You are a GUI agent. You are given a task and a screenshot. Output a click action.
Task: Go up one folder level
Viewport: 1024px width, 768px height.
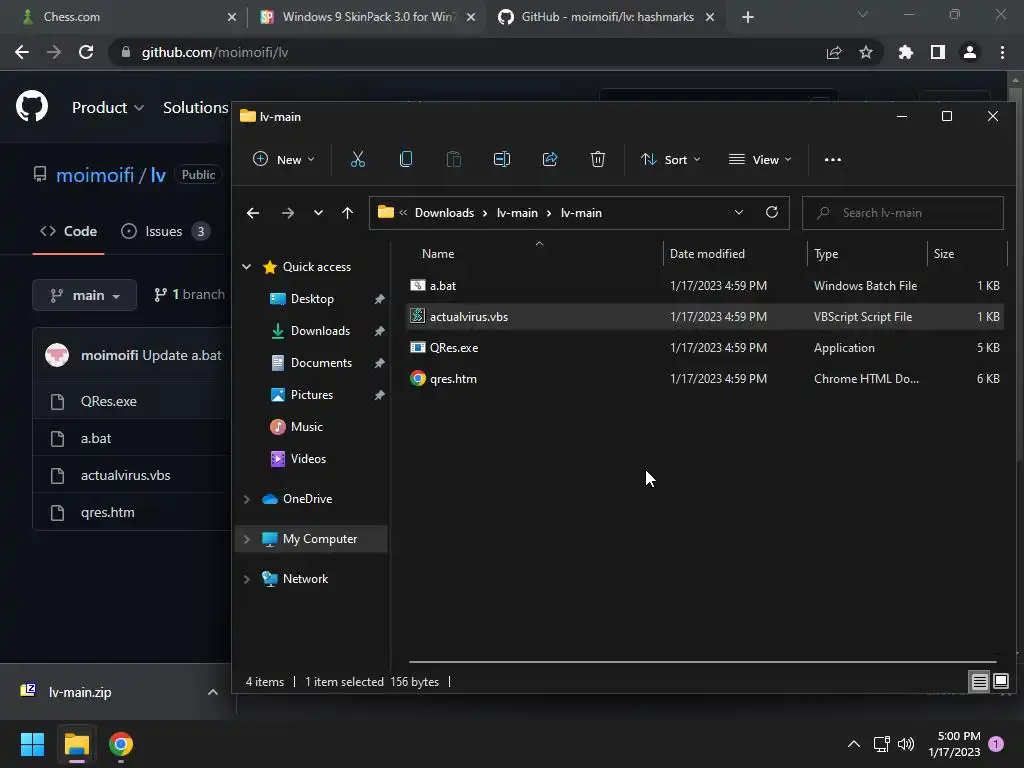347,213
